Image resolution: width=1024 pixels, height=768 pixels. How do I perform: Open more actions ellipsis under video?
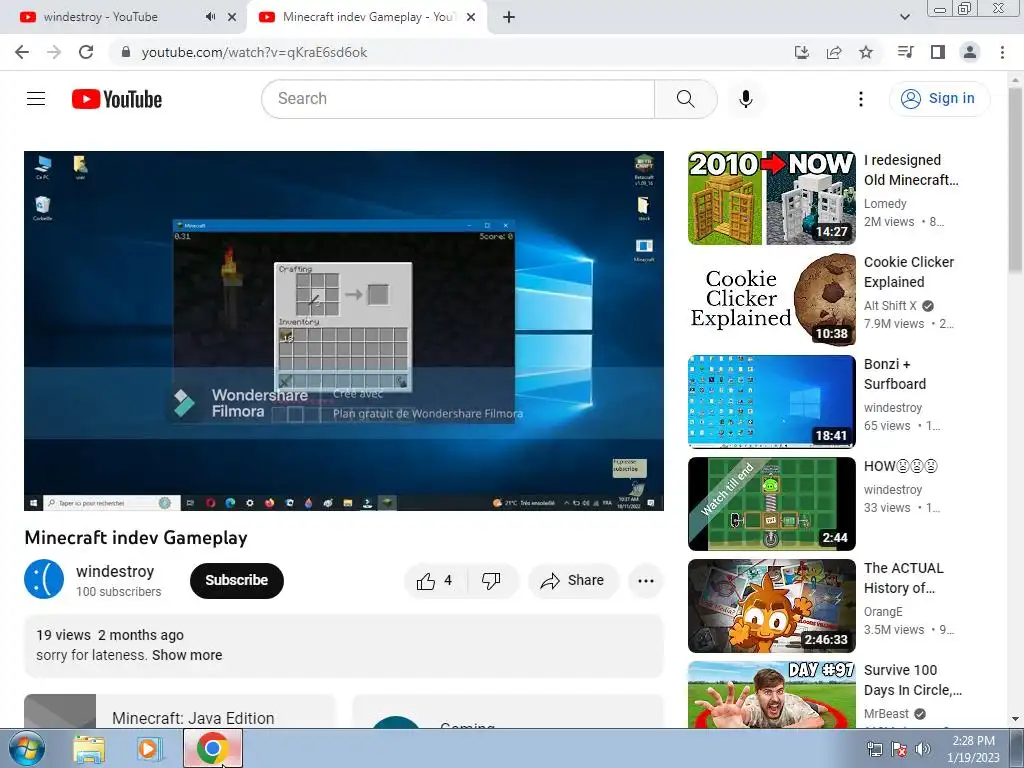point(646,581)
